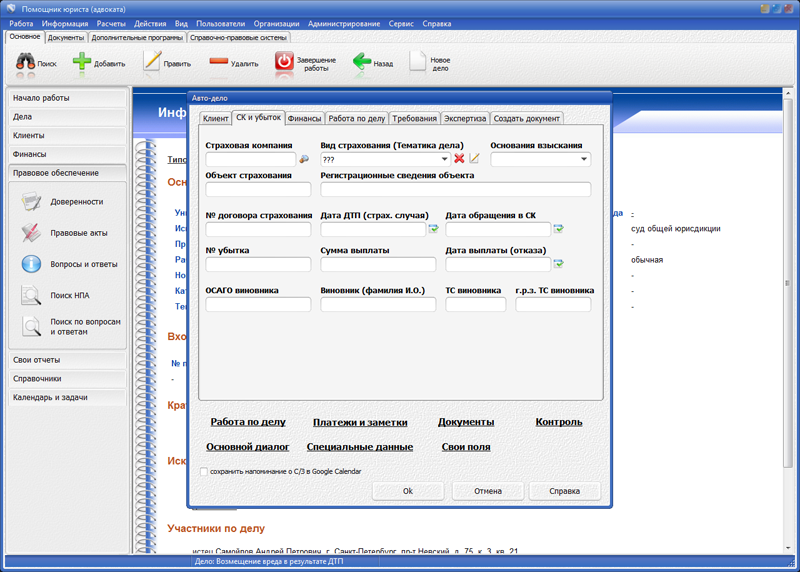Select the Экспертиза tab
The width and height of the screenshot is (800, 572).
(465, 118)
